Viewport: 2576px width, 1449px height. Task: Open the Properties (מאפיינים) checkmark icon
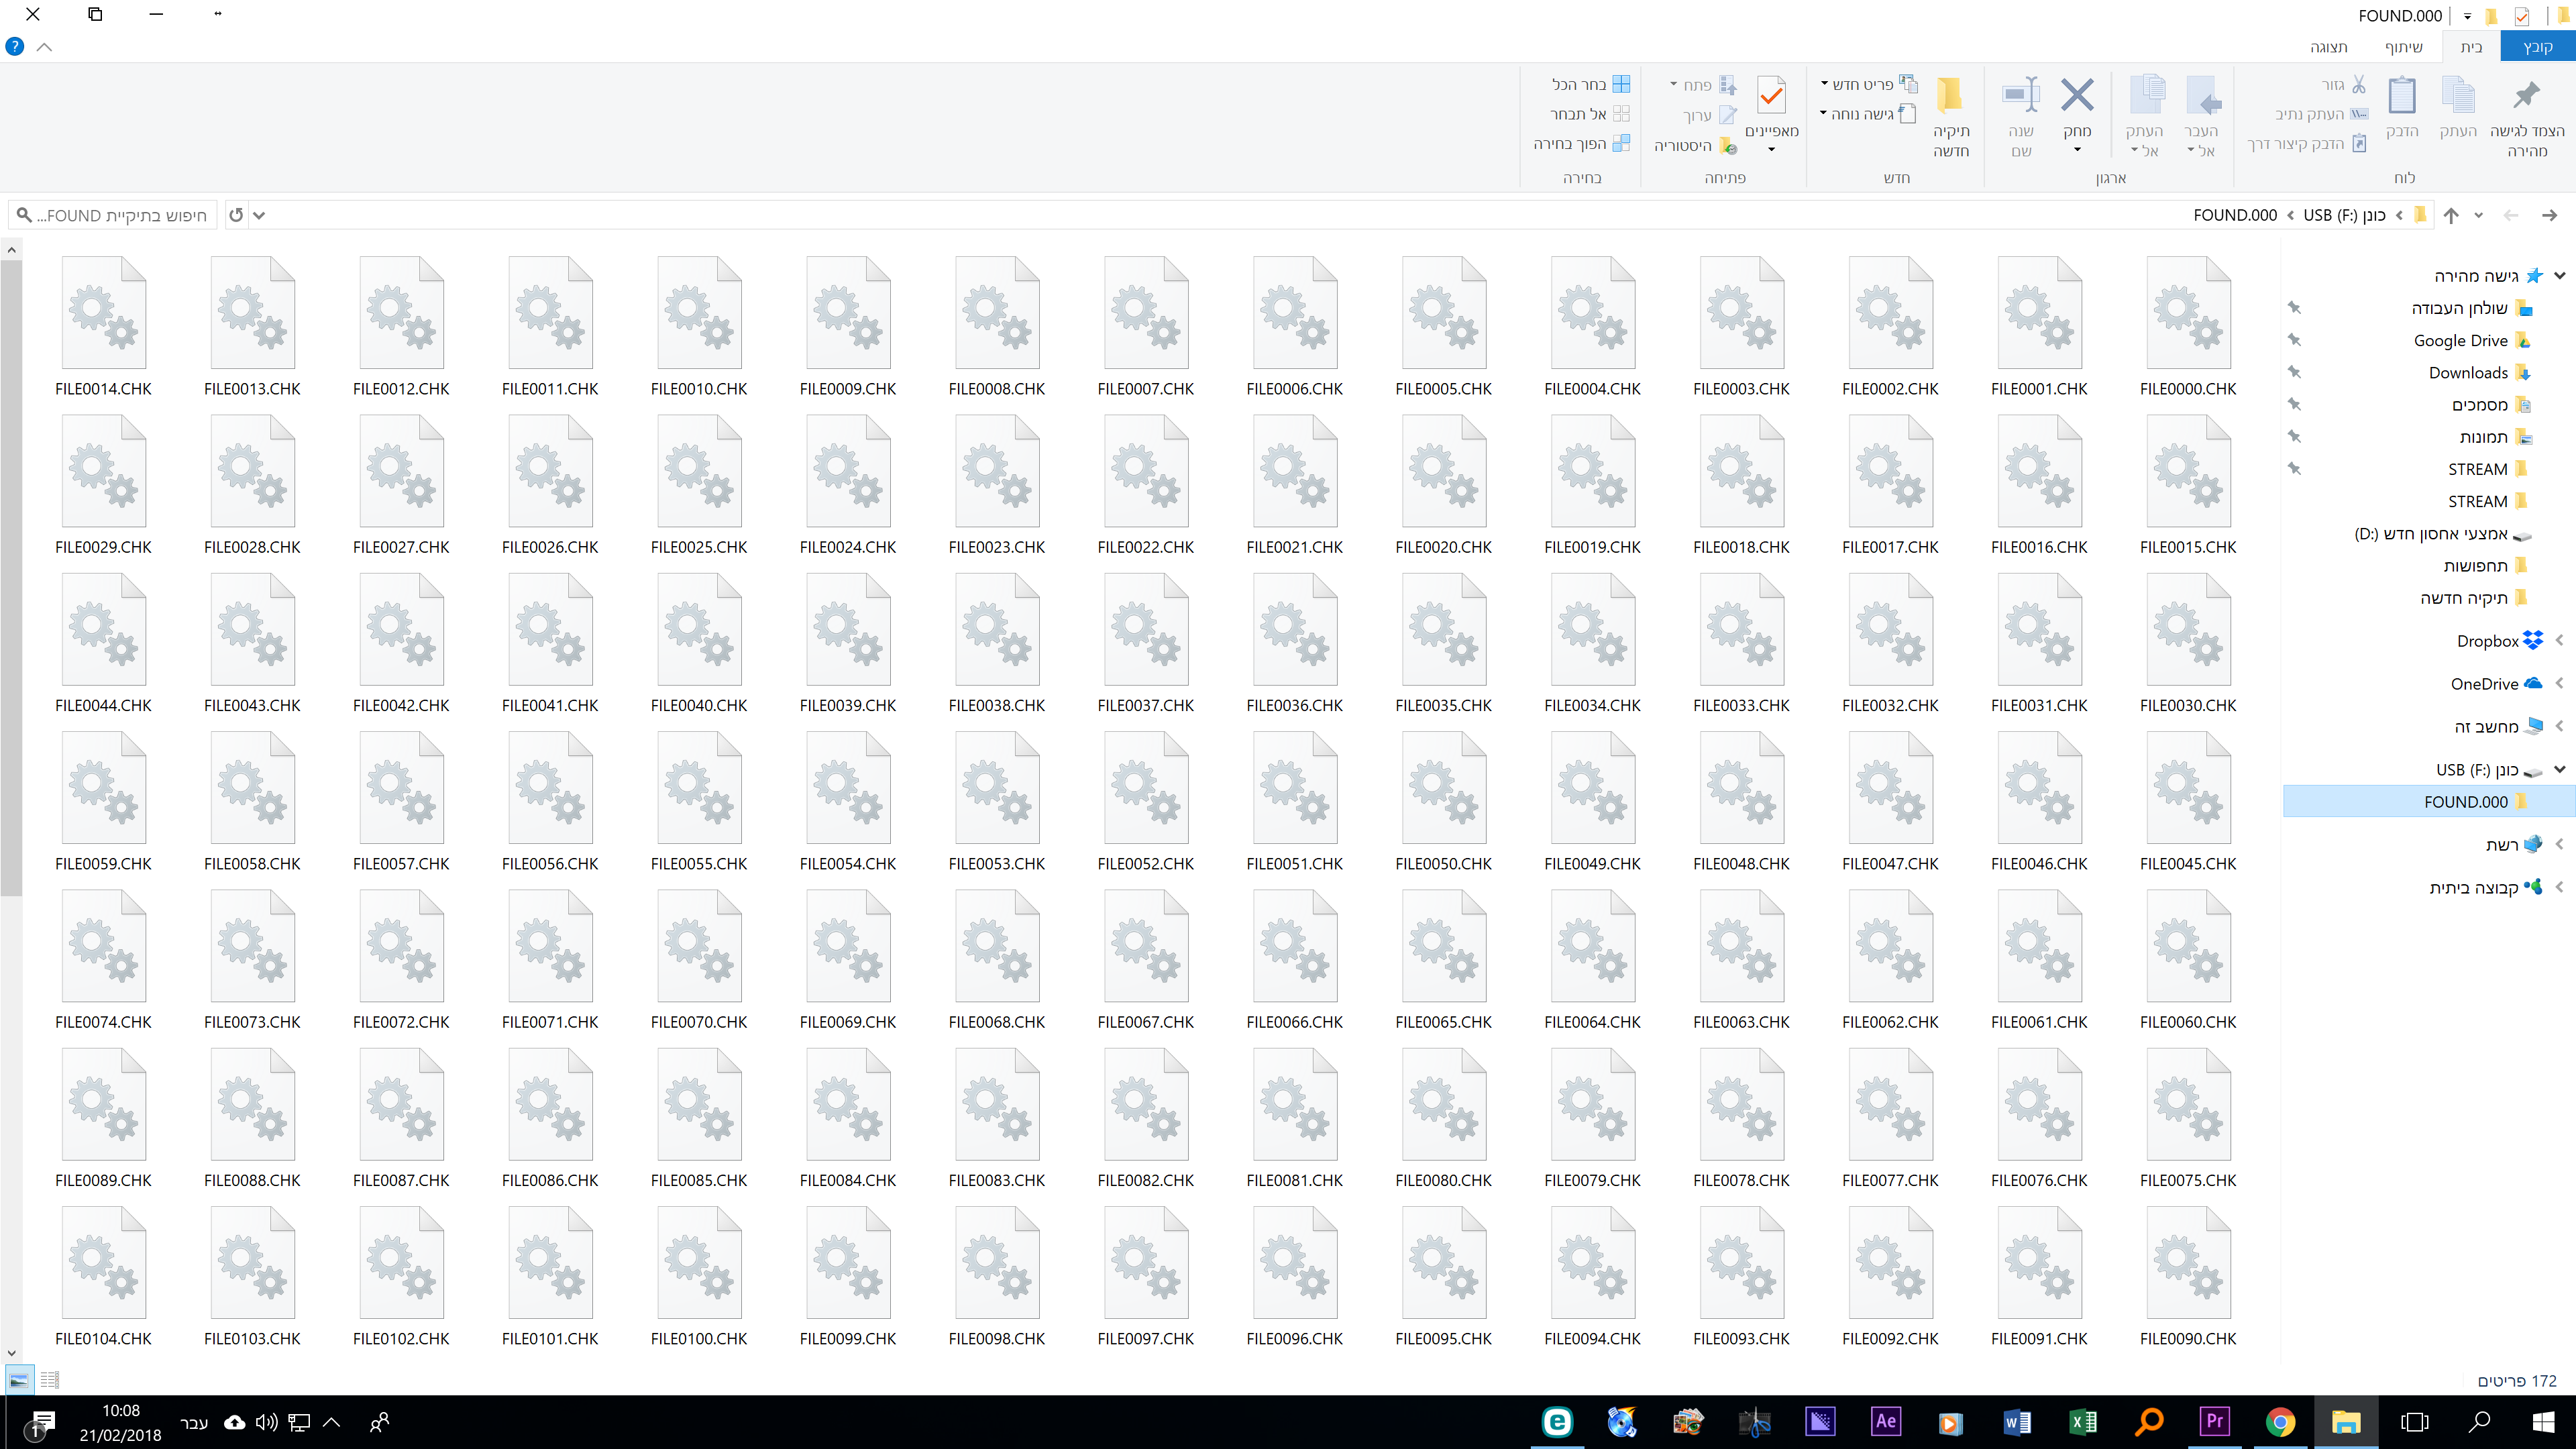pyautogui.click(x=1771, y=97)
